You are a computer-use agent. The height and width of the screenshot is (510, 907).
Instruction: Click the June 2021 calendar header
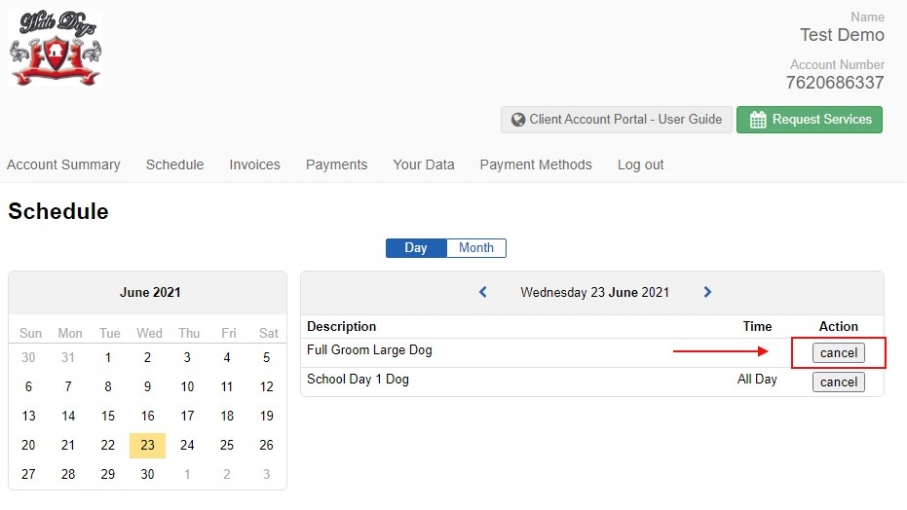click(x=150, y=293)
